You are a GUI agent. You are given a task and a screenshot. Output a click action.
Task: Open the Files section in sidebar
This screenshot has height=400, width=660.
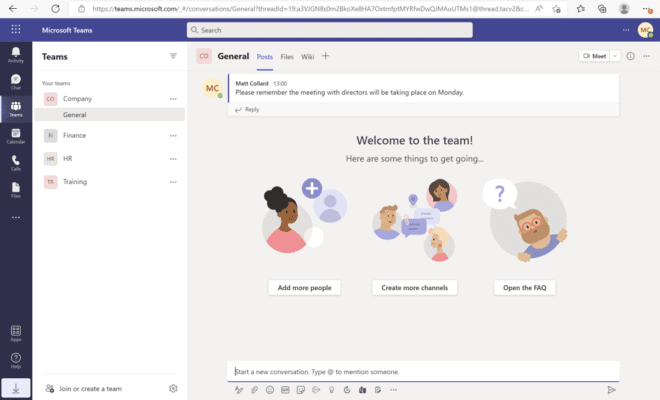16,189
